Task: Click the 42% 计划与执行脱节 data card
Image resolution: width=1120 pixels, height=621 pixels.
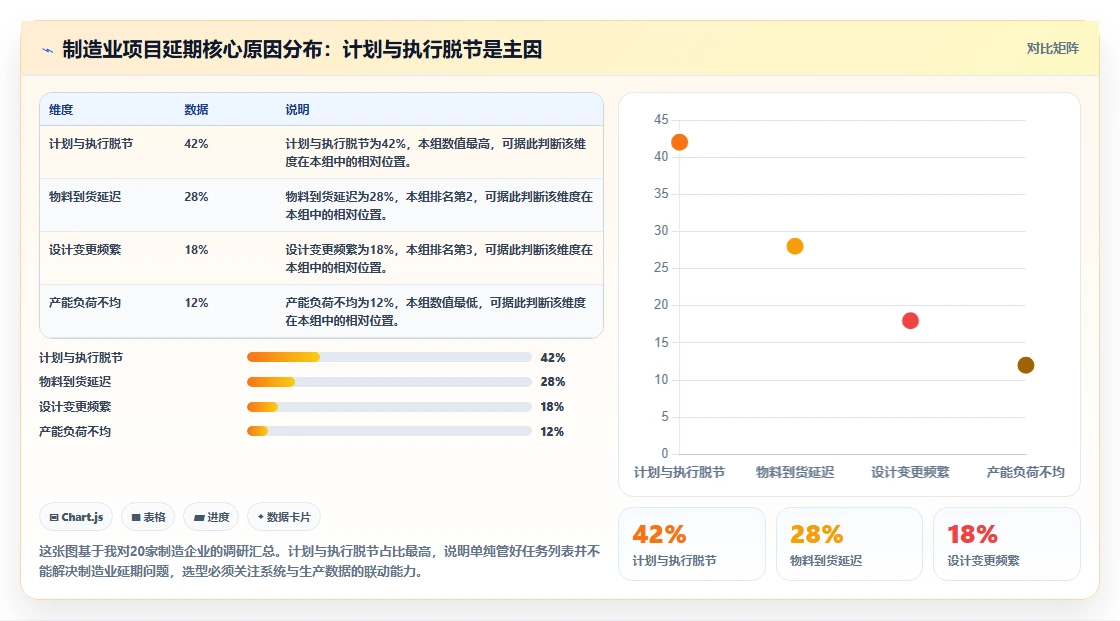Action: (x=691, y=544)
